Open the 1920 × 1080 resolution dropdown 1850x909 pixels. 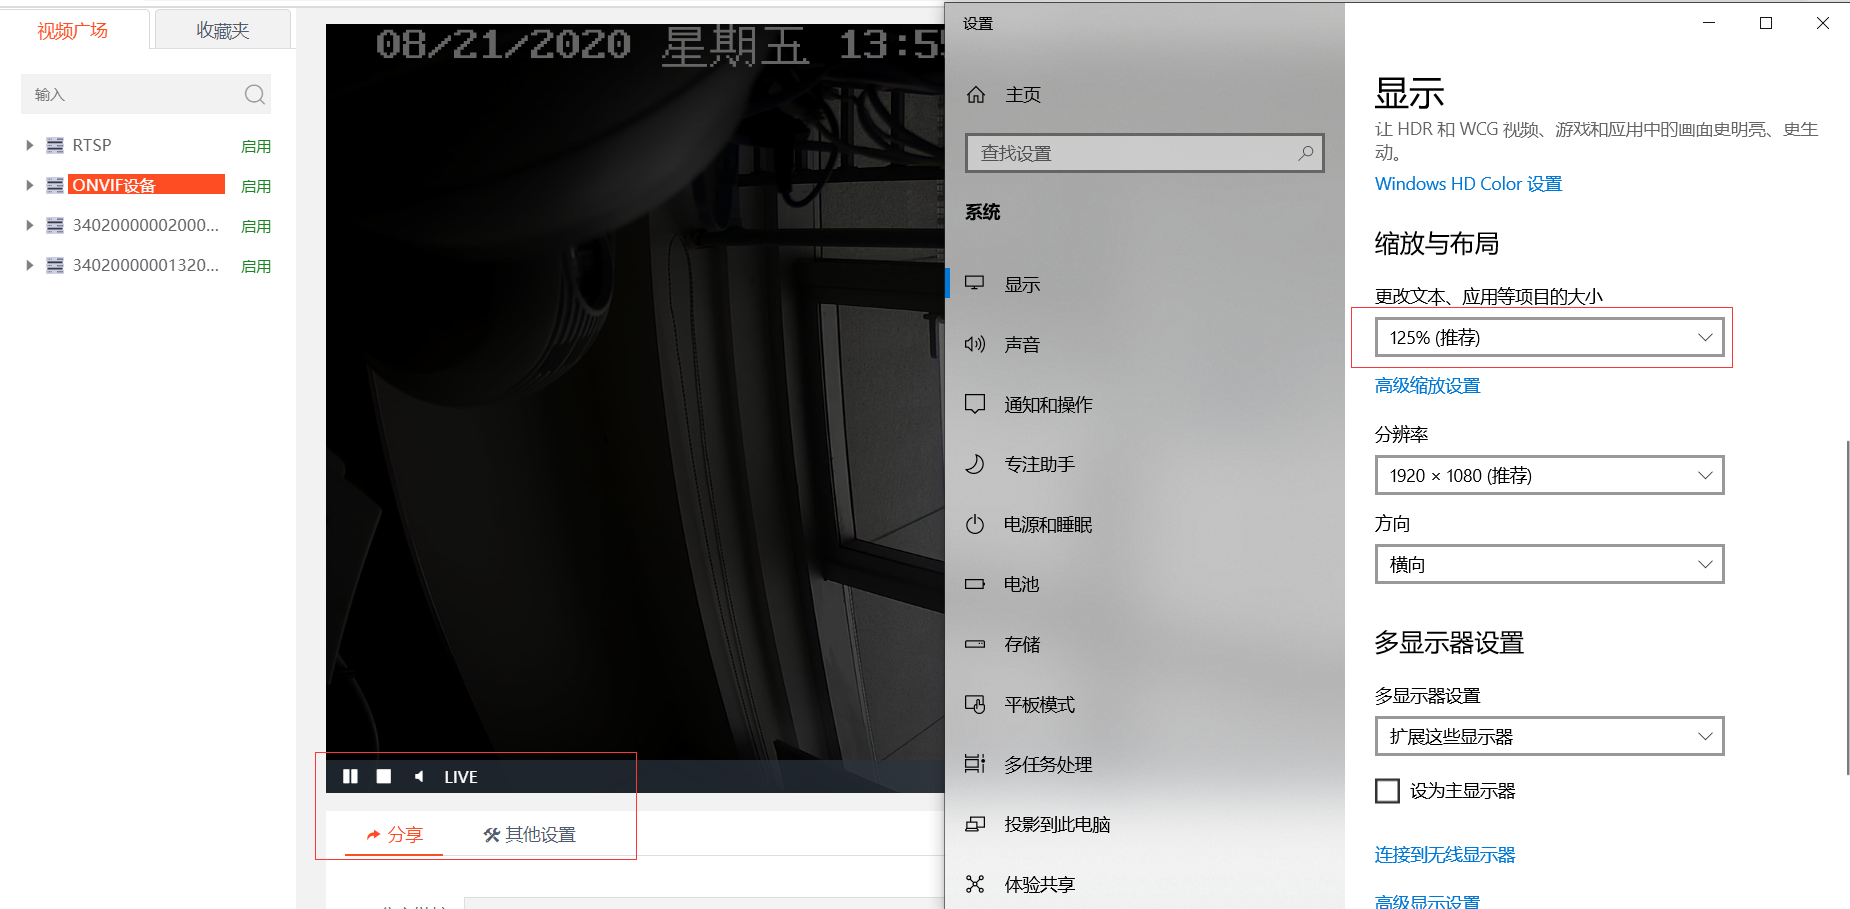pyautogui.click(x=1549, y=475)
